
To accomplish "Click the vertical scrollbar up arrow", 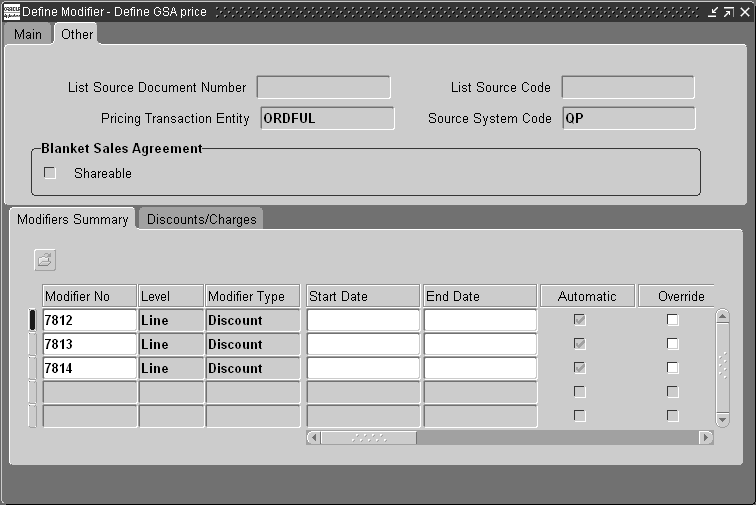I will [722, 316].
